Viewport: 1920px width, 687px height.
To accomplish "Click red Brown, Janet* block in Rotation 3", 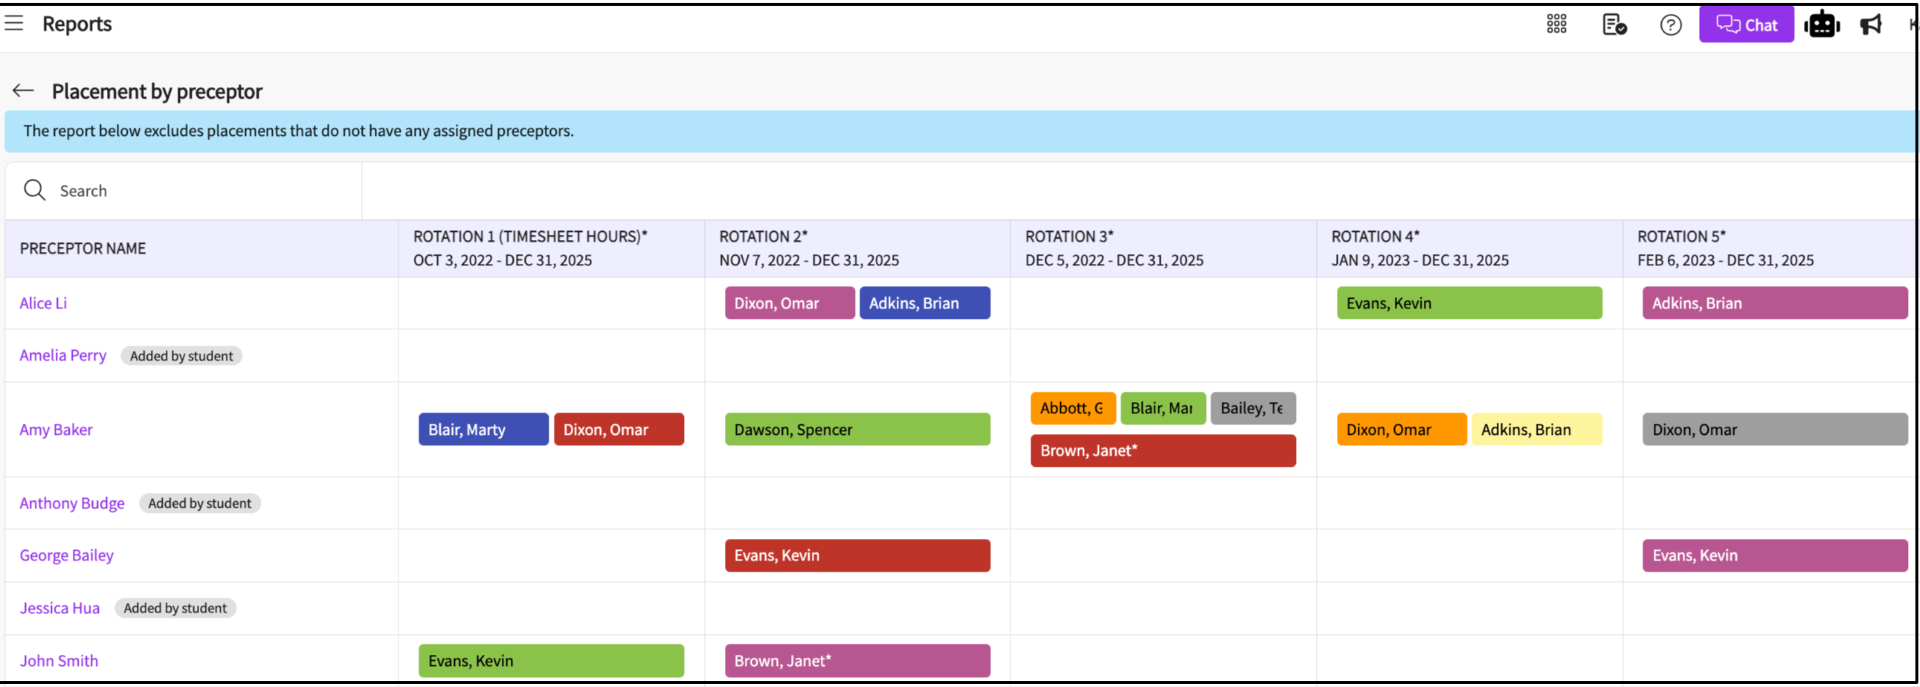I will pyautogui.click(x=1162, y=451).
